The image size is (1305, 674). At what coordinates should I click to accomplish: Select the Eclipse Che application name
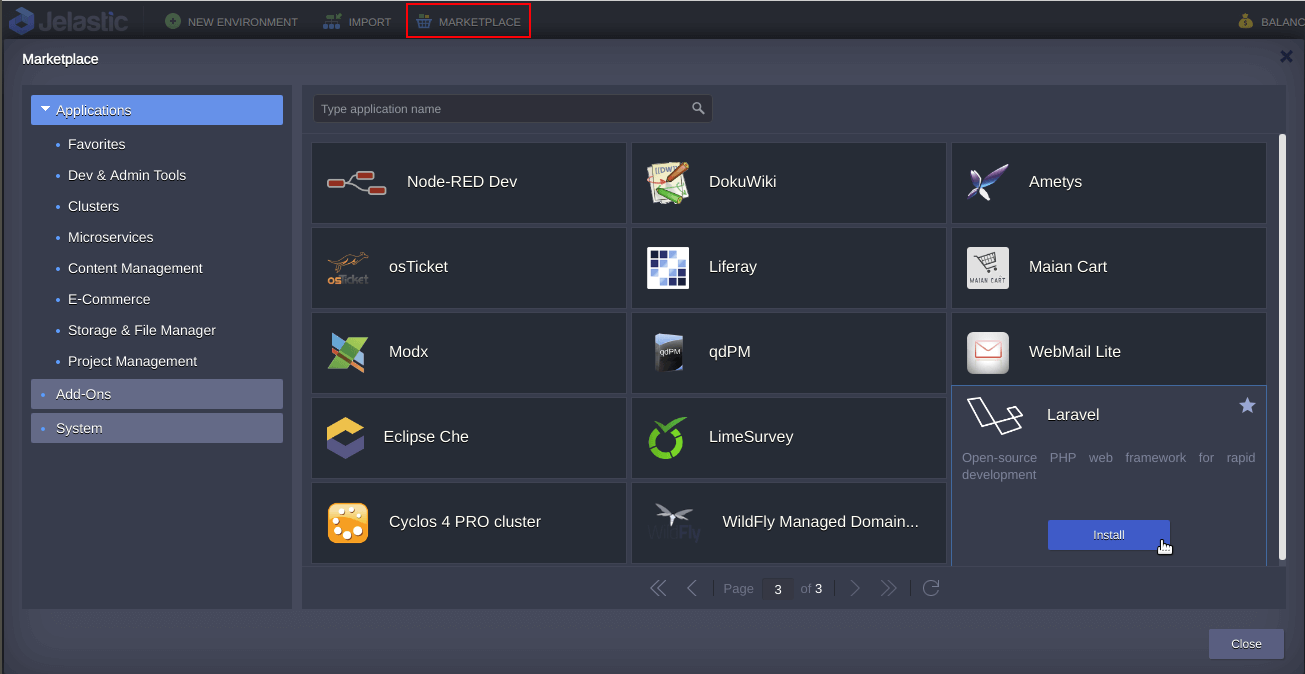tap(426, 437)
